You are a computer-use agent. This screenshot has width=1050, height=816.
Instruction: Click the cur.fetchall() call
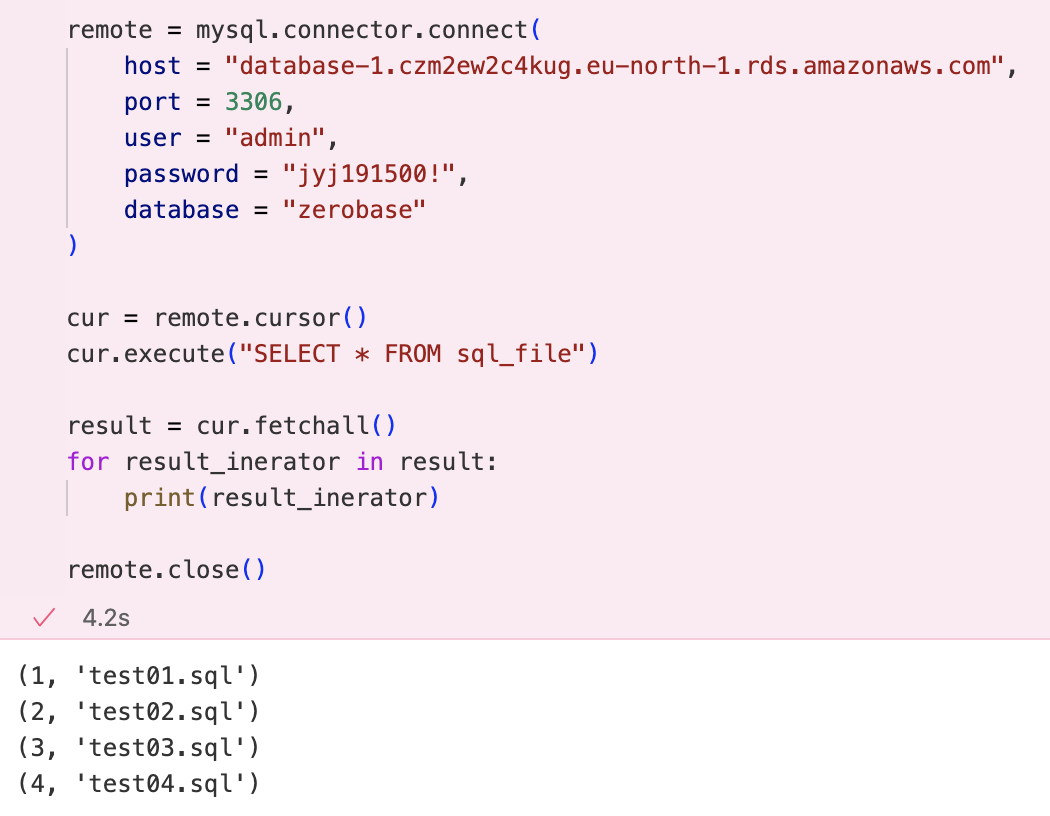coord(296,426)
